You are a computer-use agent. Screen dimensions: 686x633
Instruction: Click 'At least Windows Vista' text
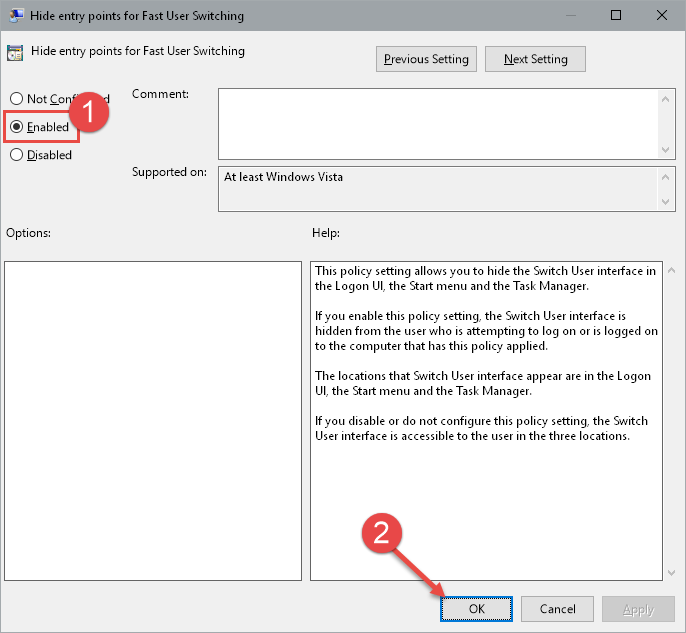[x=284, y=177]
